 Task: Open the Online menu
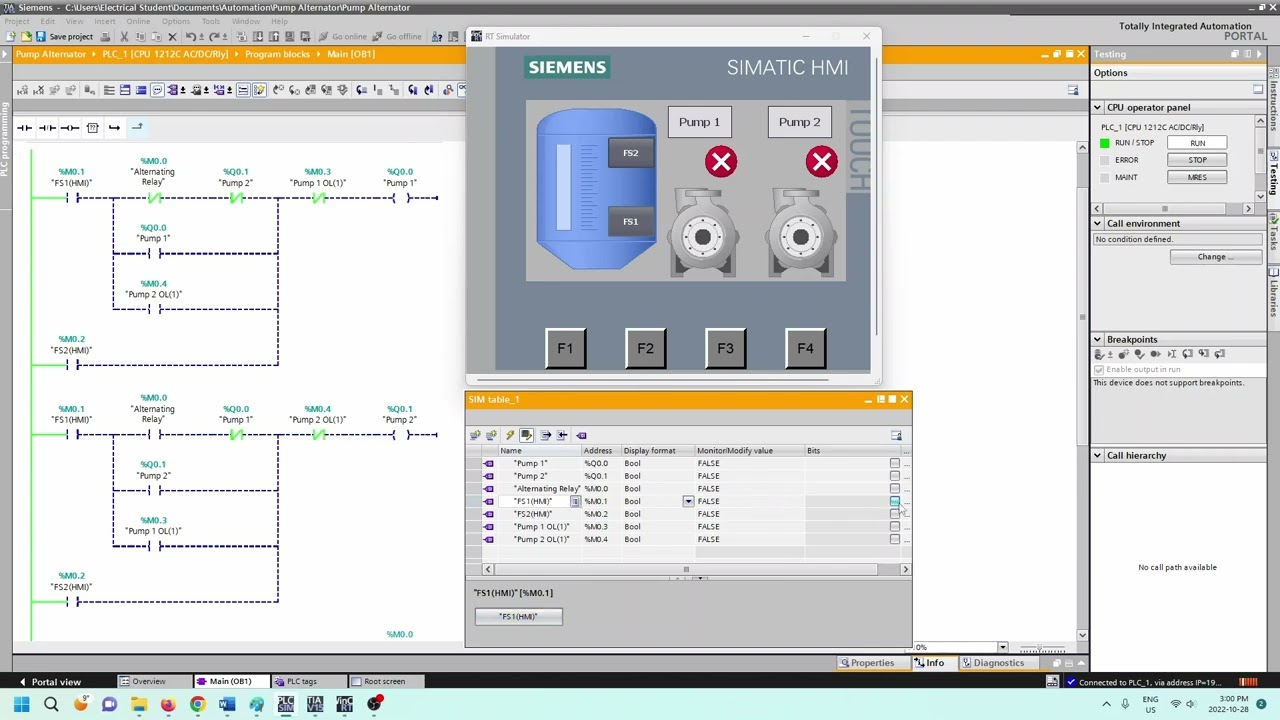[138, 21]
